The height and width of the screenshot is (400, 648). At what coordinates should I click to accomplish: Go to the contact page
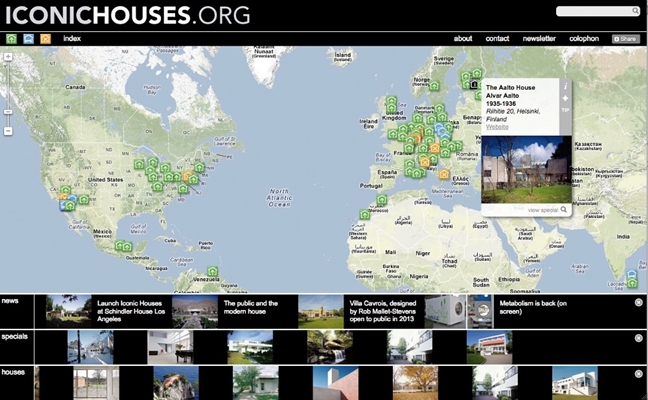coord(497,39)
